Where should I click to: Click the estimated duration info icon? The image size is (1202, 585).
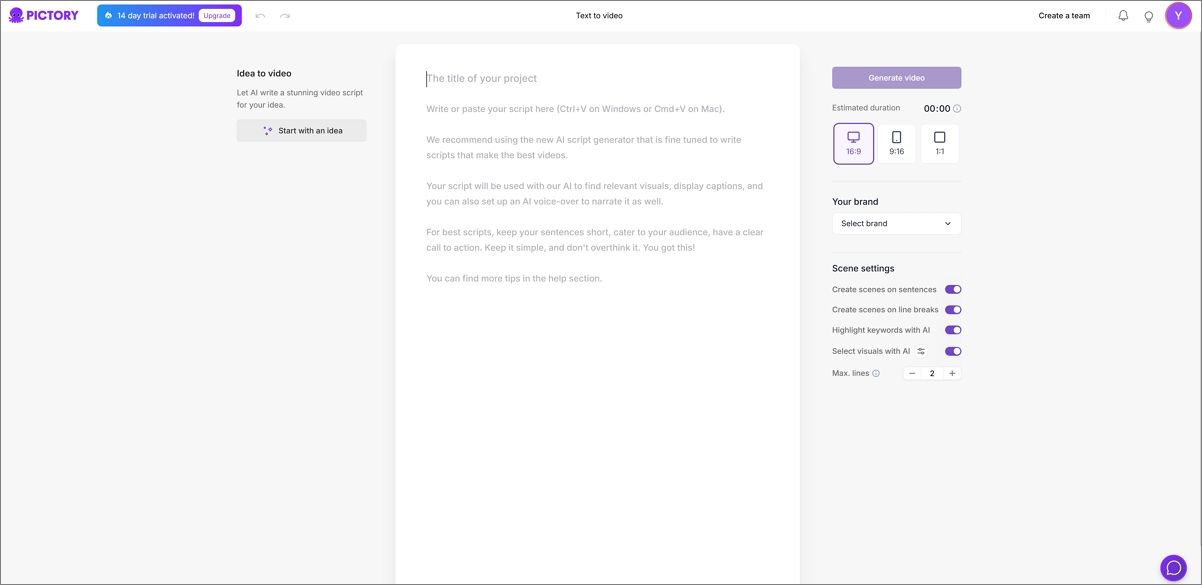click(957, 109)
